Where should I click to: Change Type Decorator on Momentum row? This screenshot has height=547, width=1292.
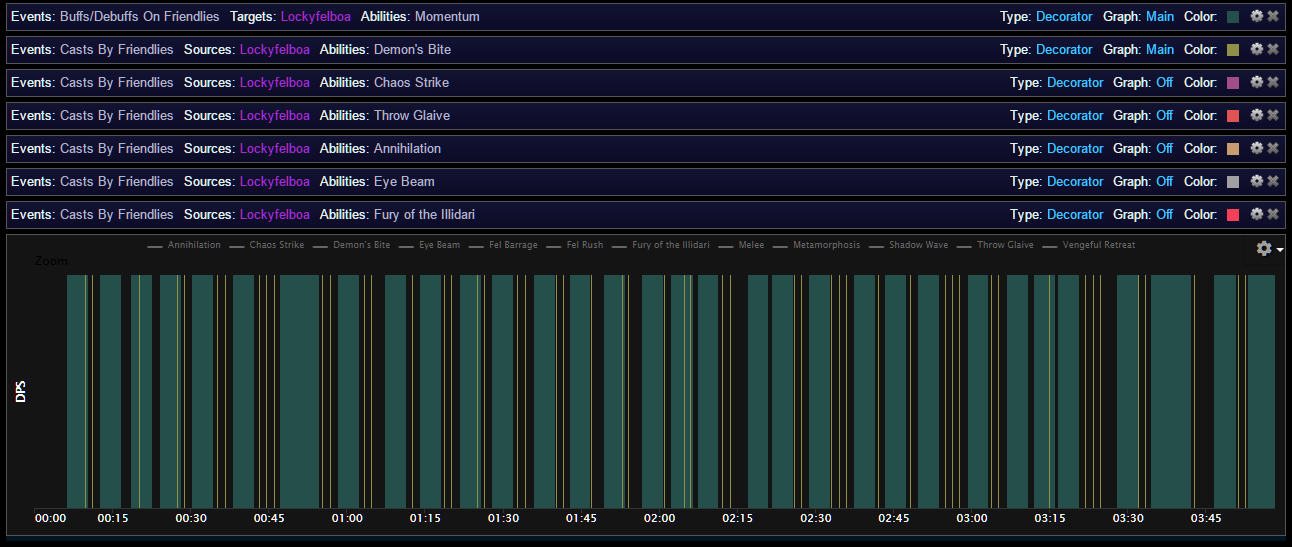[x=1064, y=17]
